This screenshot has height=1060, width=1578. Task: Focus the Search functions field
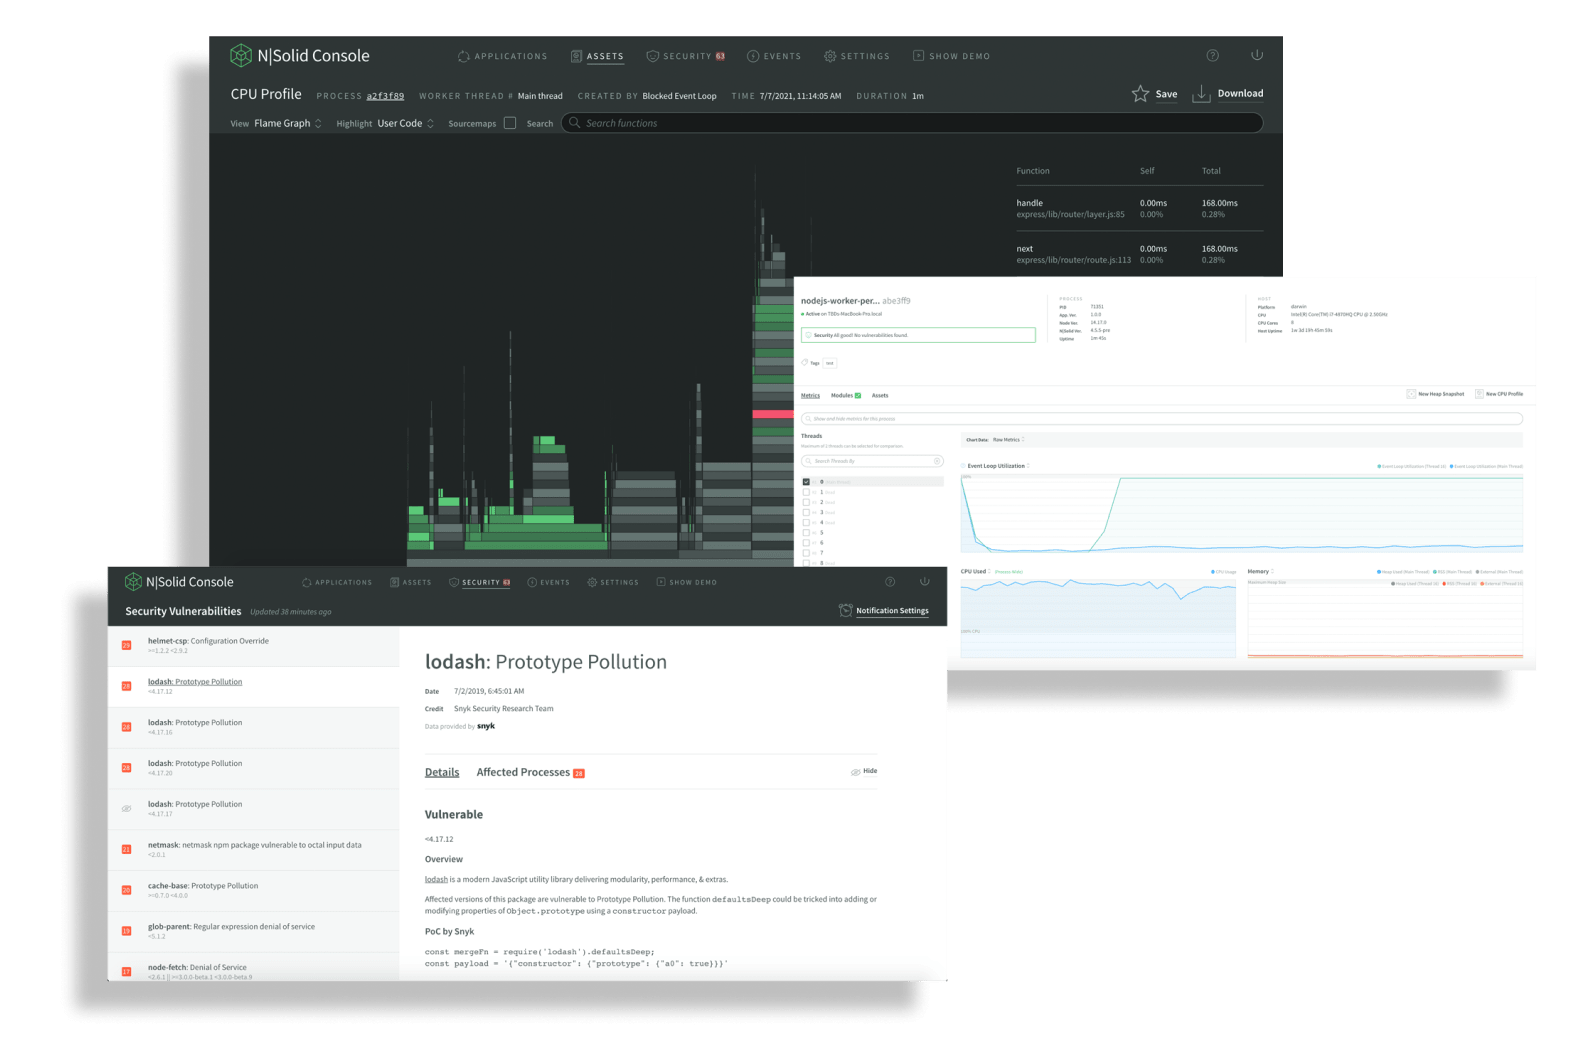coord(912,123)
